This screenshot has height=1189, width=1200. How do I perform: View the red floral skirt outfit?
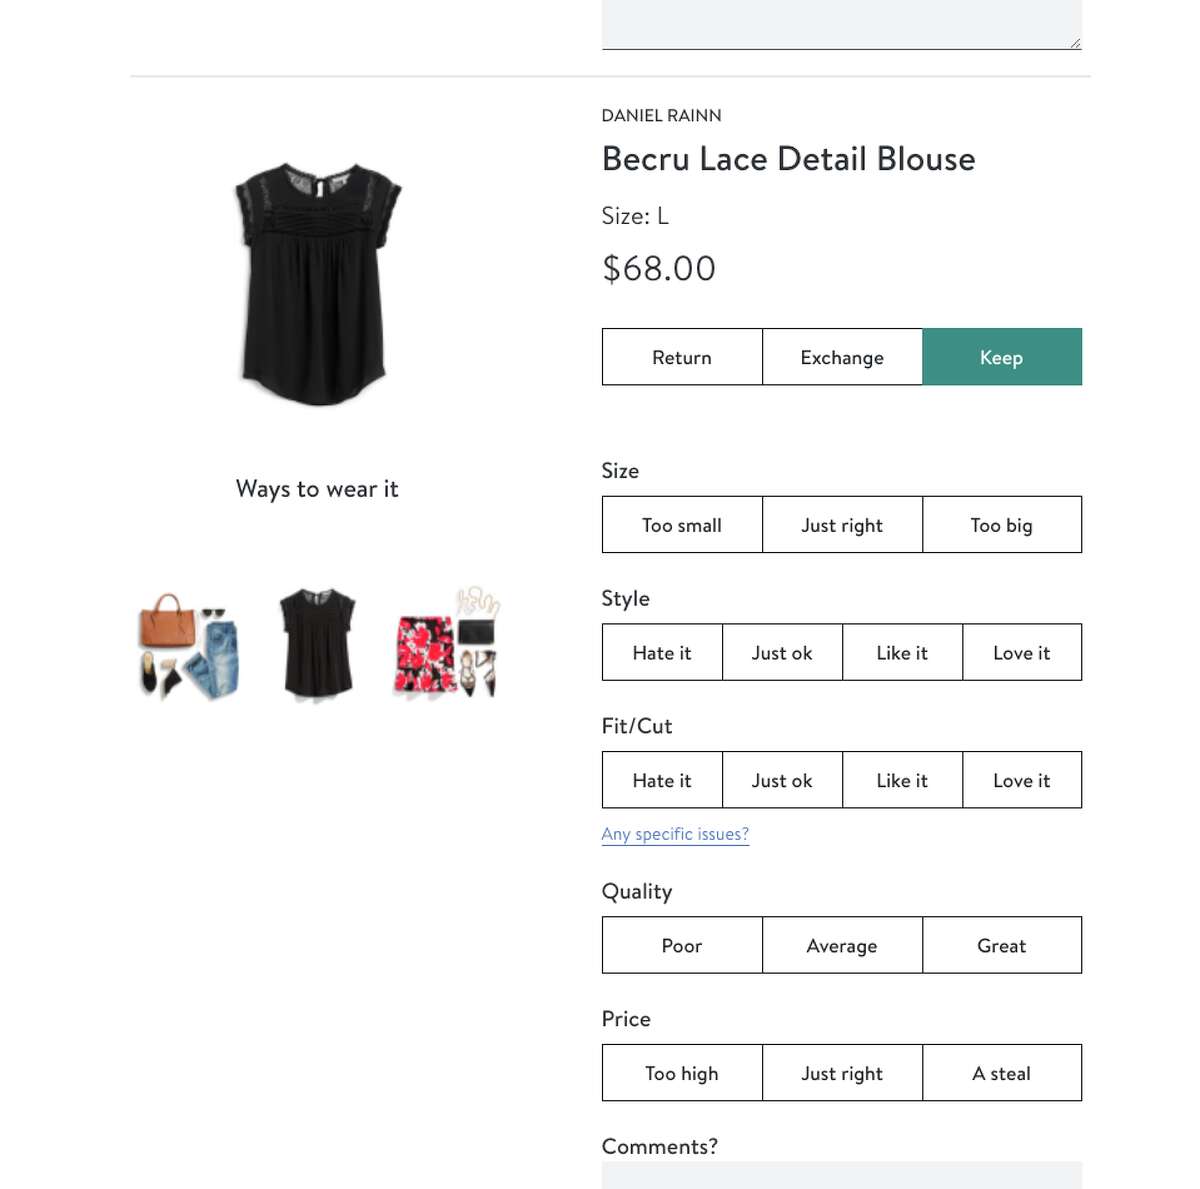click(447, 643)
